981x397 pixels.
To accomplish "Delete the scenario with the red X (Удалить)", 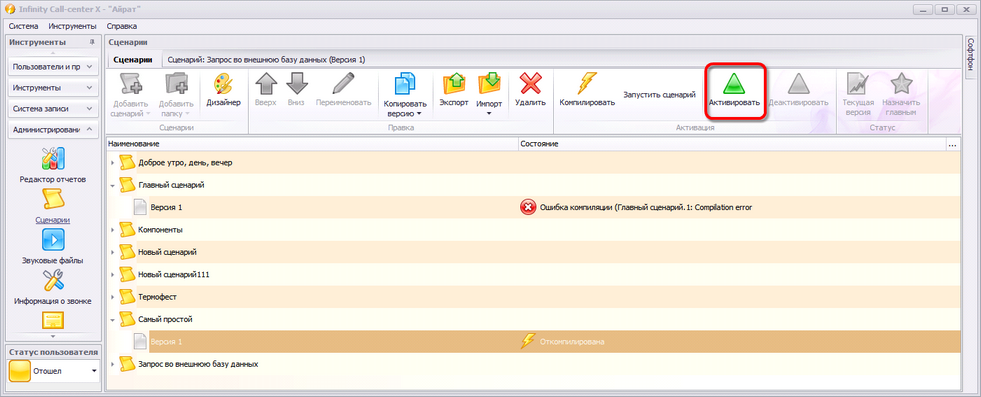I will pyautogui.click(x=531, y=84).
